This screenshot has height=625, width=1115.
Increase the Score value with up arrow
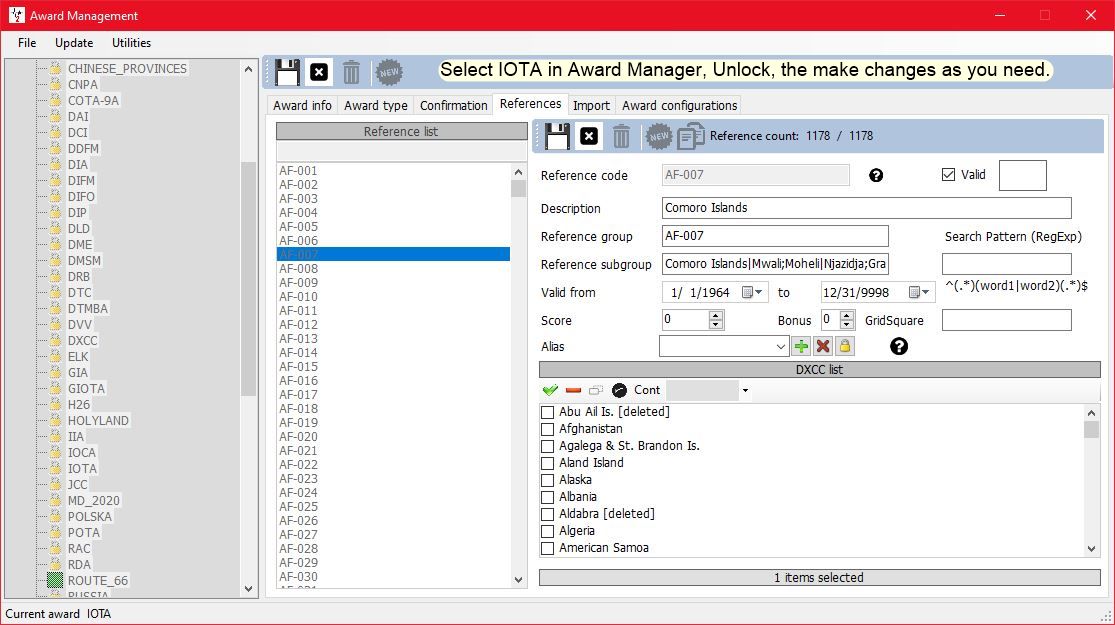tap(716, 316)
